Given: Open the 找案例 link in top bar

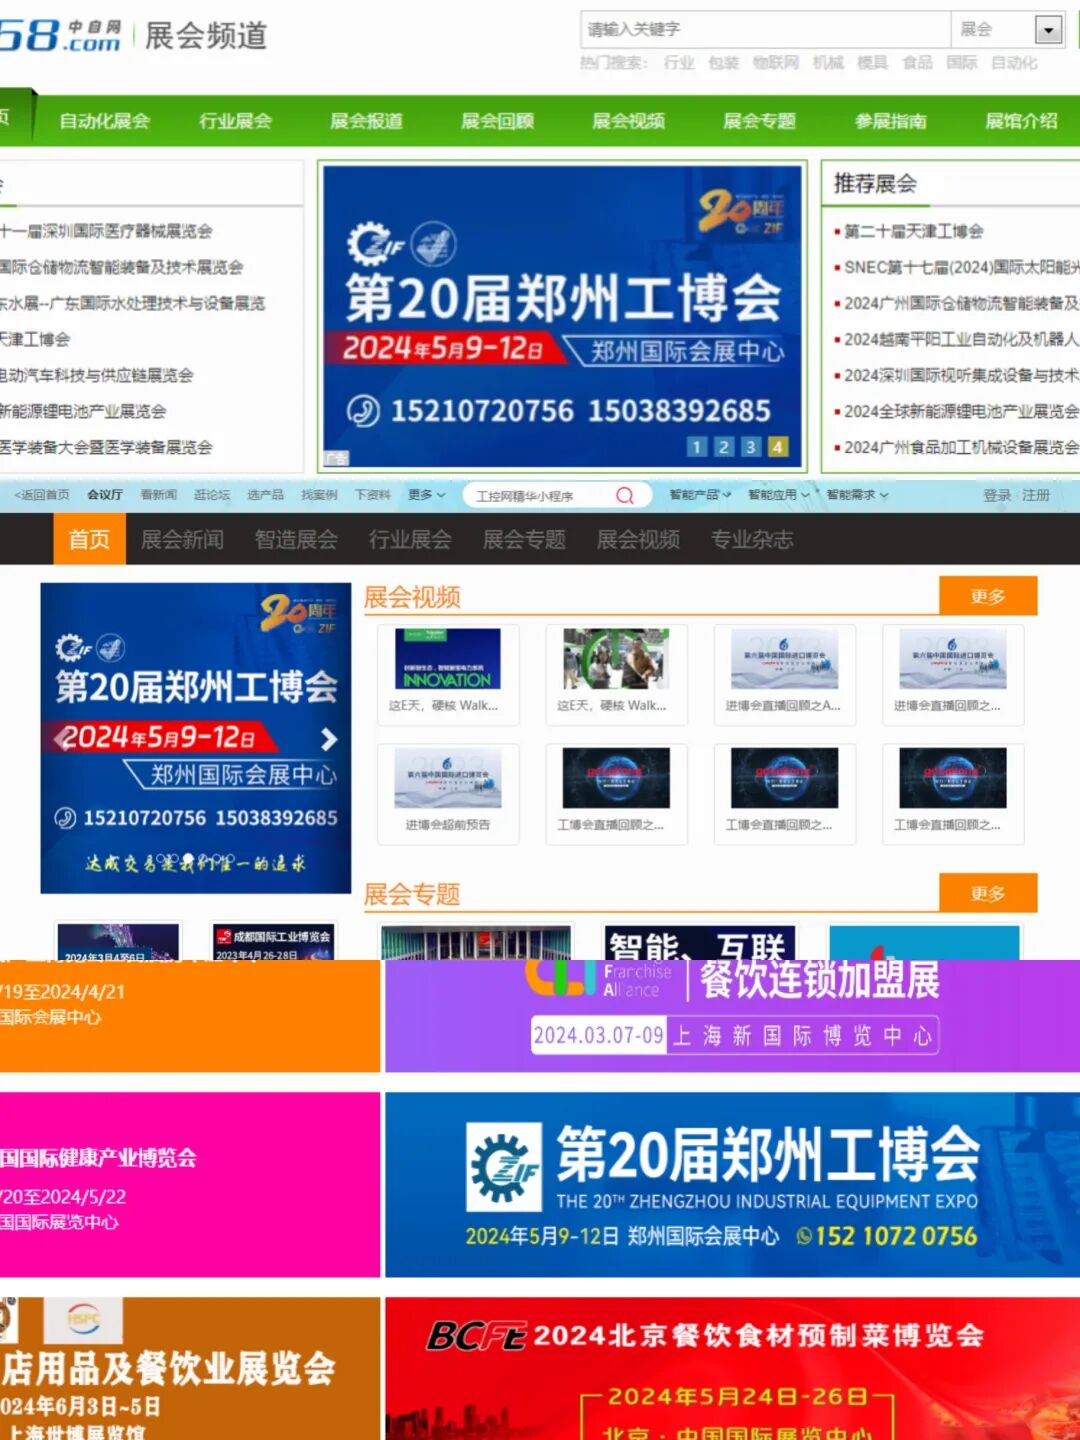Looking at the screenshot, I should pos(319,495).
